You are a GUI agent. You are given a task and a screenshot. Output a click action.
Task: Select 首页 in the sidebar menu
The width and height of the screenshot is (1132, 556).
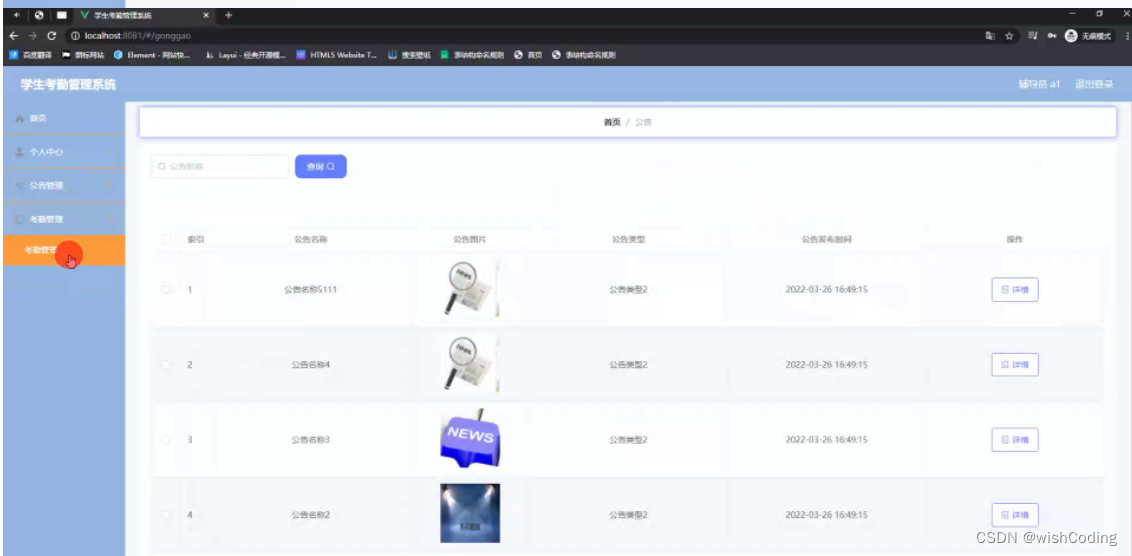(64, 118)
